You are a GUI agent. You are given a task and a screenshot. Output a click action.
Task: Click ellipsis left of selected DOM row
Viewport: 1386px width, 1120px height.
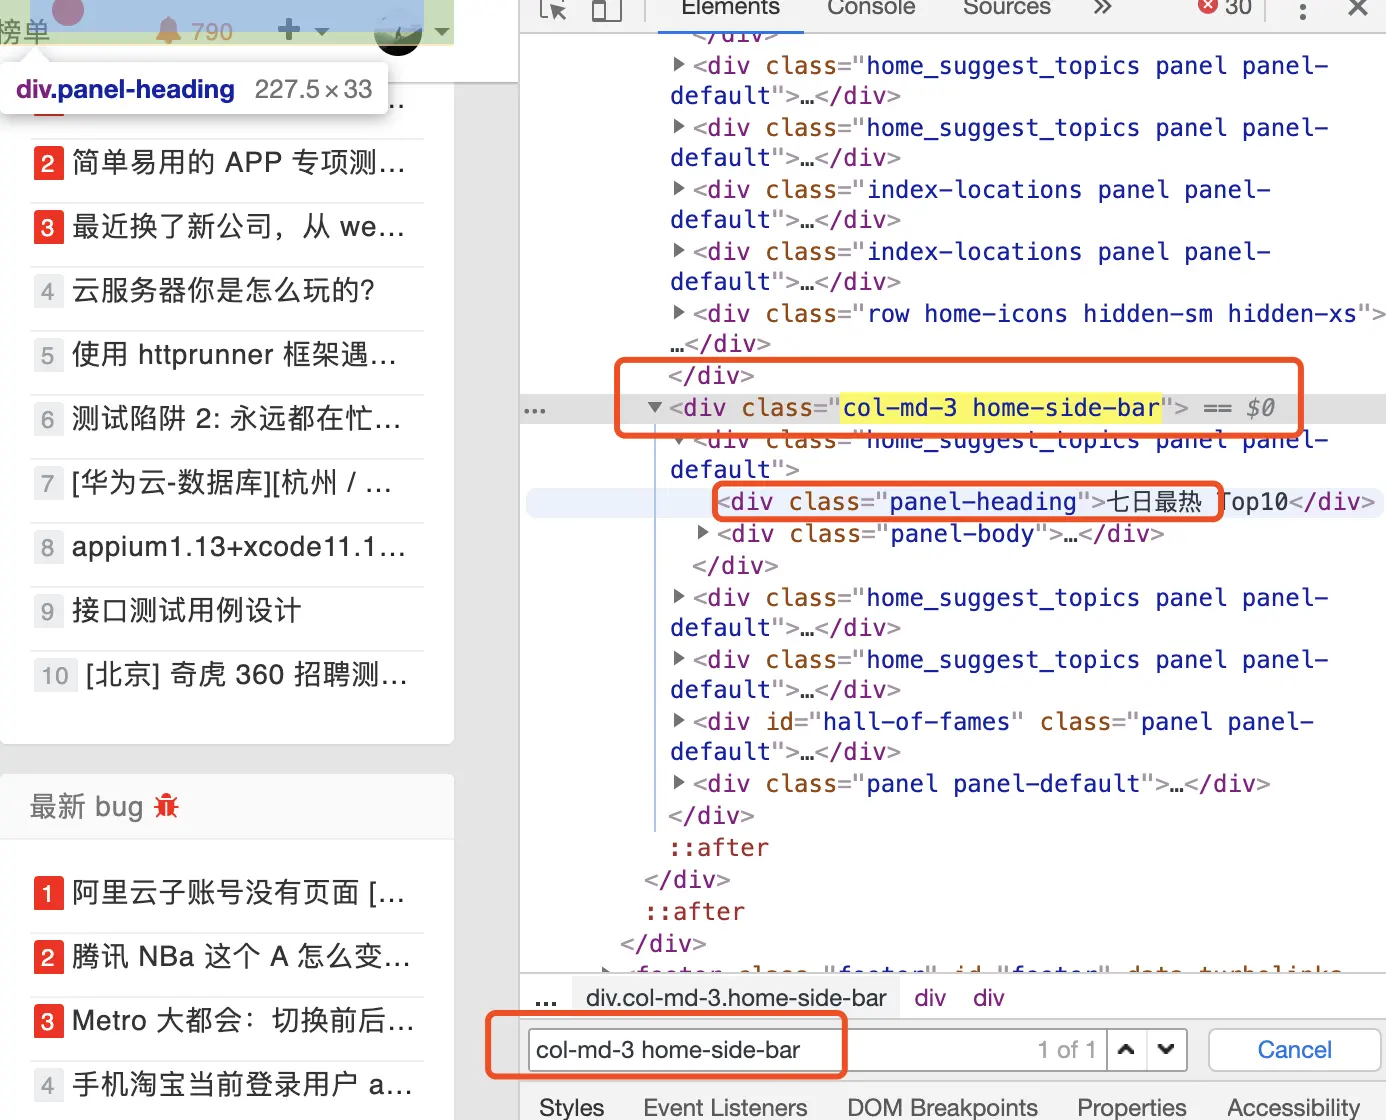click(x=535, y=410)
